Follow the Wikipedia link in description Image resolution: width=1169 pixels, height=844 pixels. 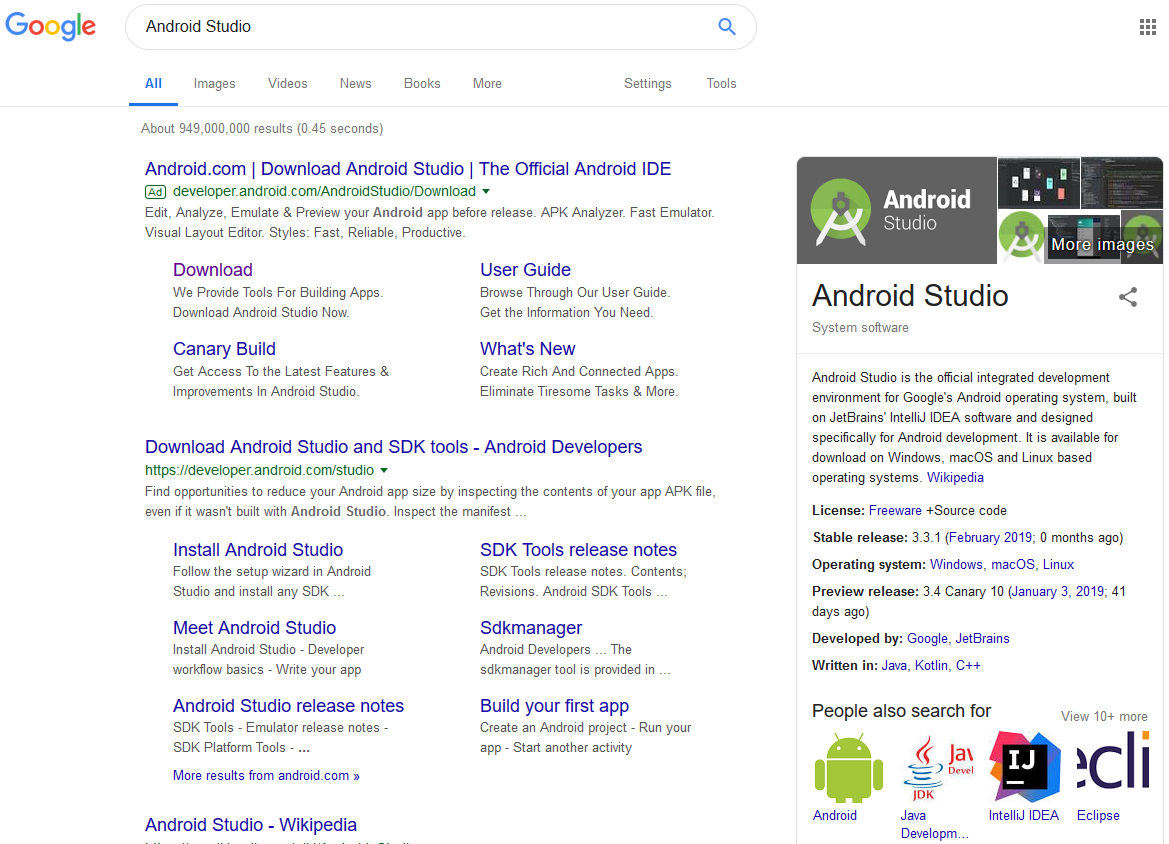coord(955,478)
